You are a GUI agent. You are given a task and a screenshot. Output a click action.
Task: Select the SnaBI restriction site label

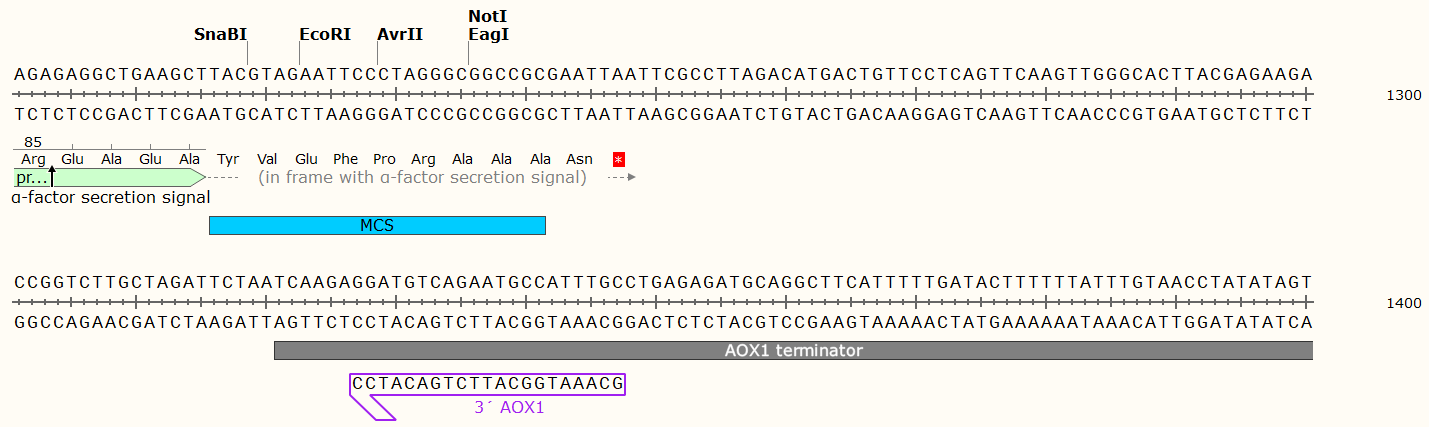[220, 34]
